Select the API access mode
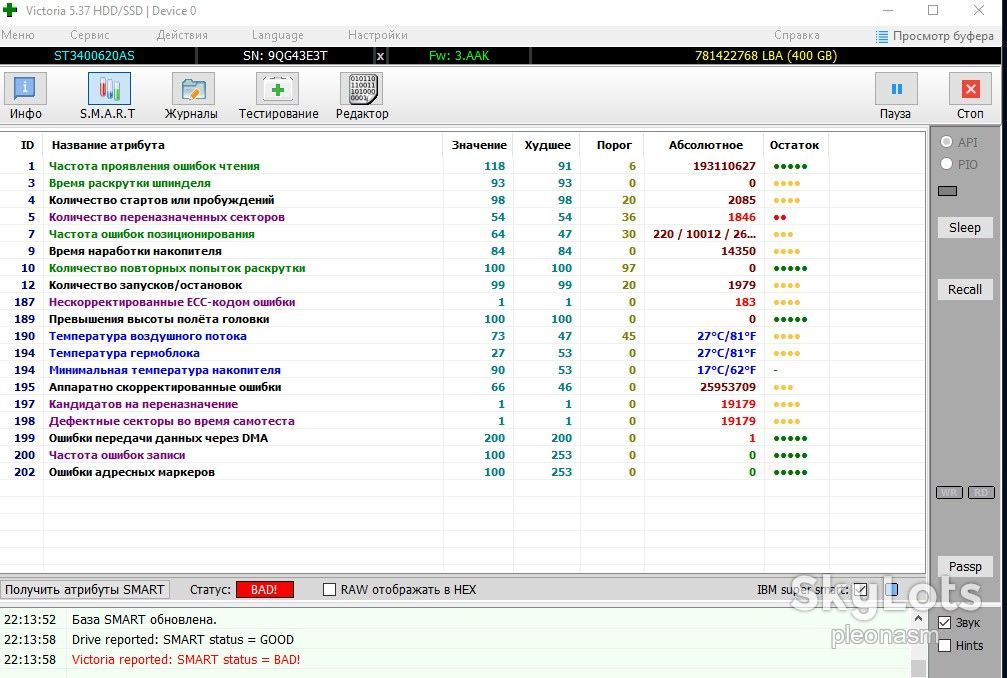 (x=946, y=142)
